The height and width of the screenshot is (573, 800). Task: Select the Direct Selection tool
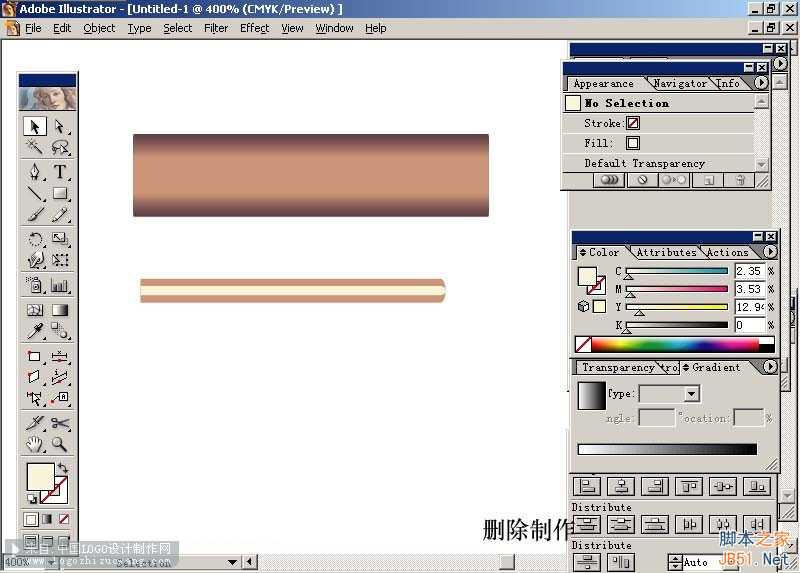tap(60, 126)
